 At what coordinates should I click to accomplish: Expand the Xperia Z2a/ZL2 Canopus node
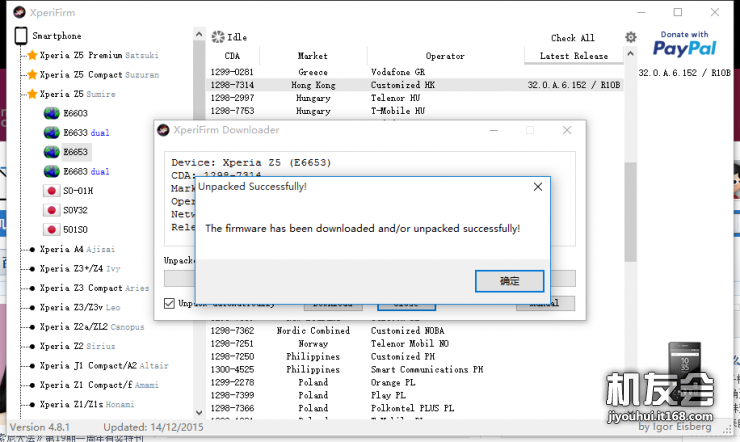(32, 327)
